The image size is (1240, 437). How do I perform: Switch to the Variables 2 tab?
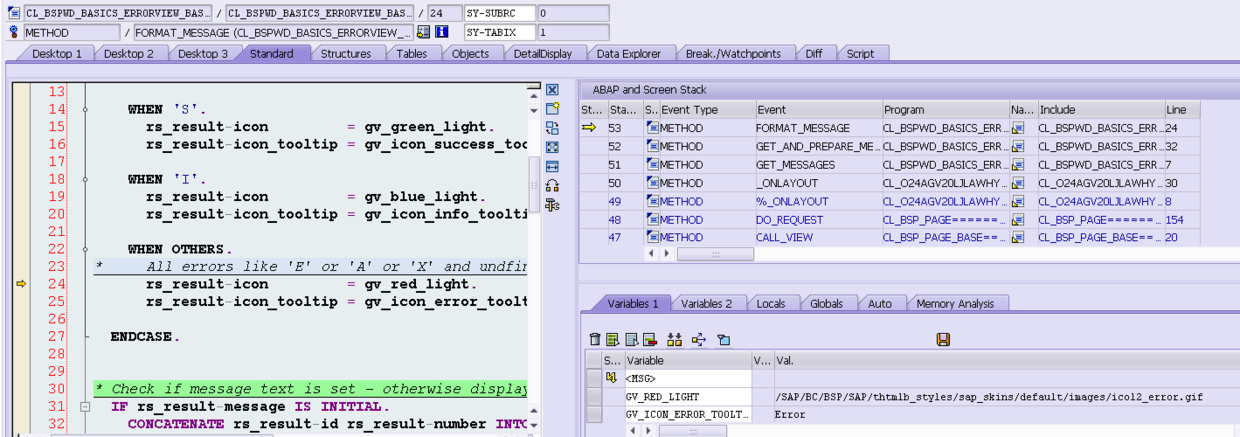pos(706,303)
